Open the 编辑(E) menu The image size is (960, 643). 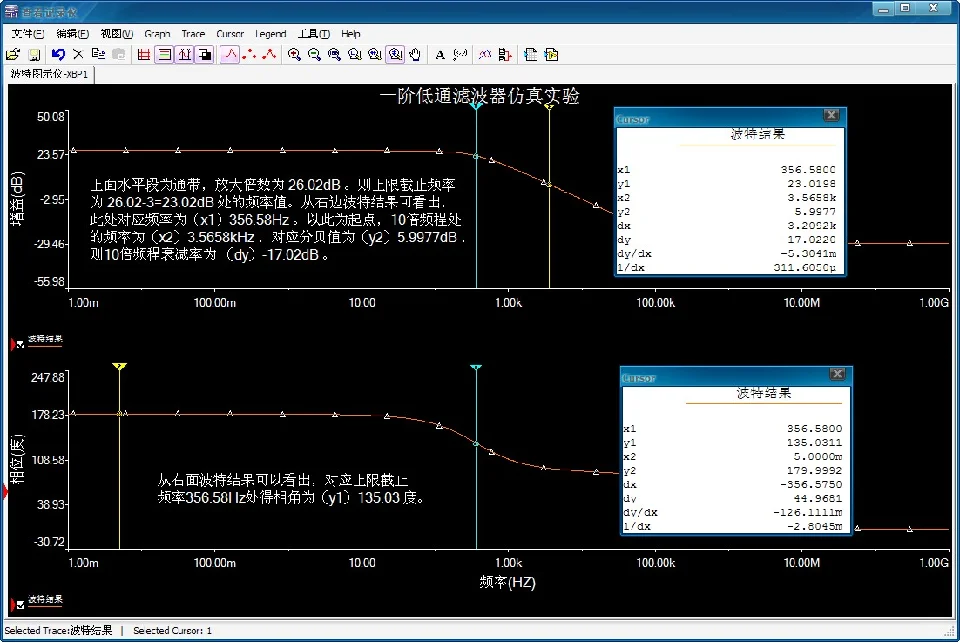(x=72, y=34)
